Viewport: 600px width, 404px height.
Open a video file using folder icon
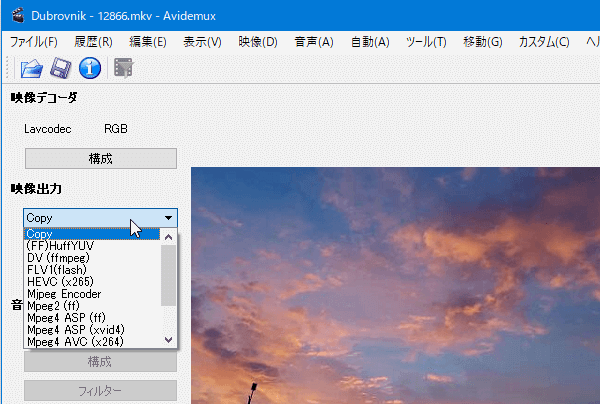coord(31,68)
